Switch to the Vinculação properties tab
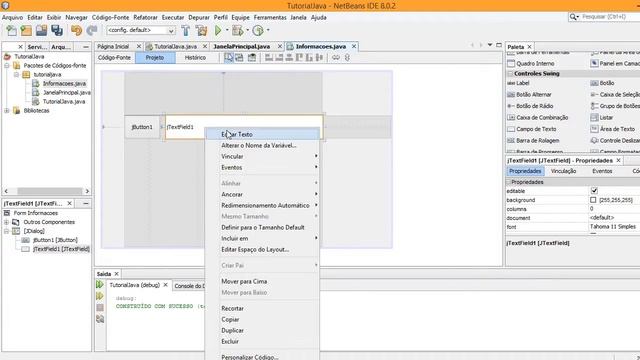This screenshot has height=360, width=640. click(563, 171)
